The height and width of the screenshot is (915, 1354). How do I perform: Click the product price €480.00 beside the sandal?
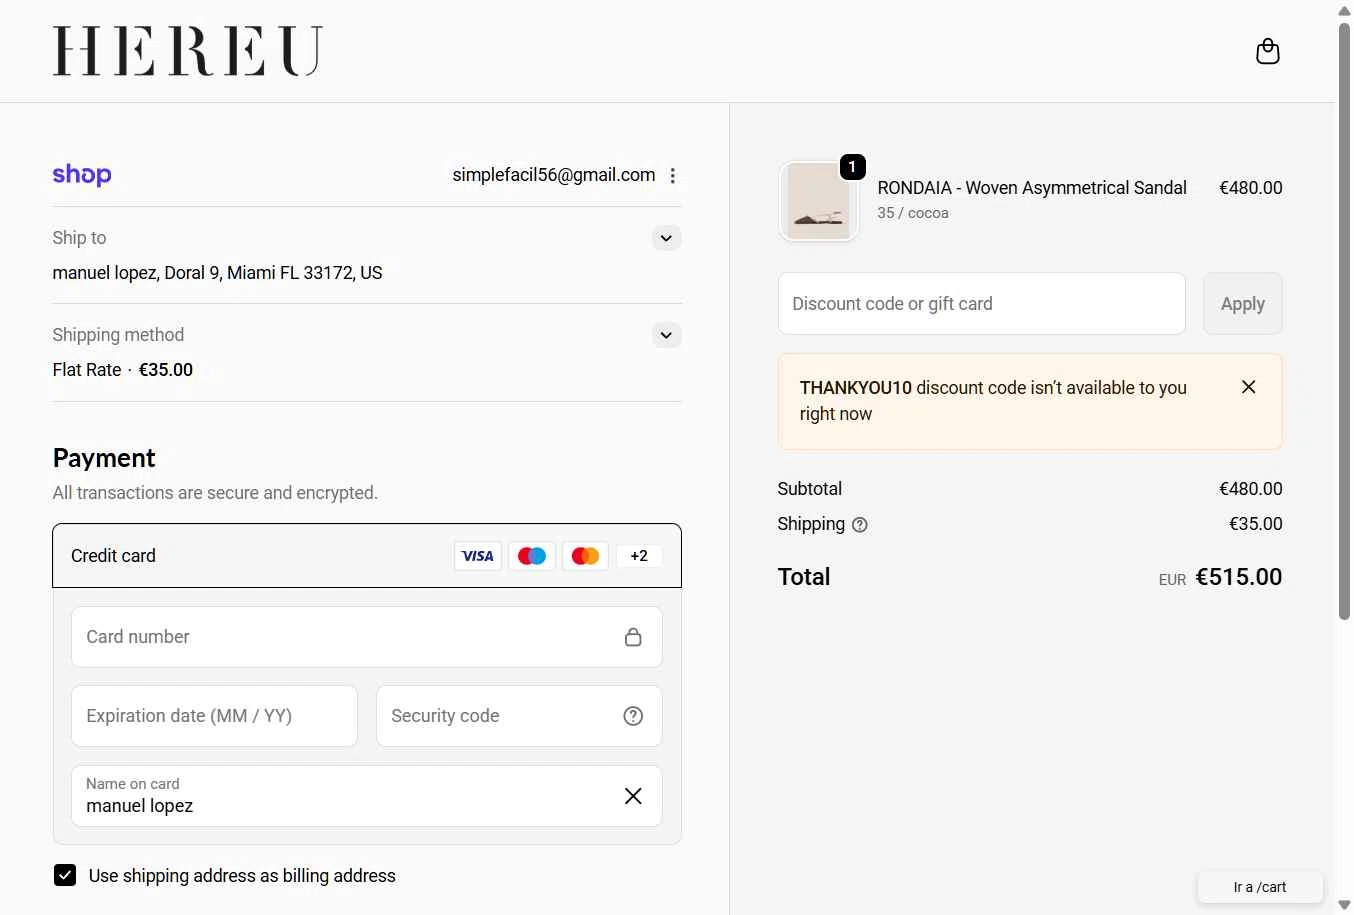(x=1250, y=188)
